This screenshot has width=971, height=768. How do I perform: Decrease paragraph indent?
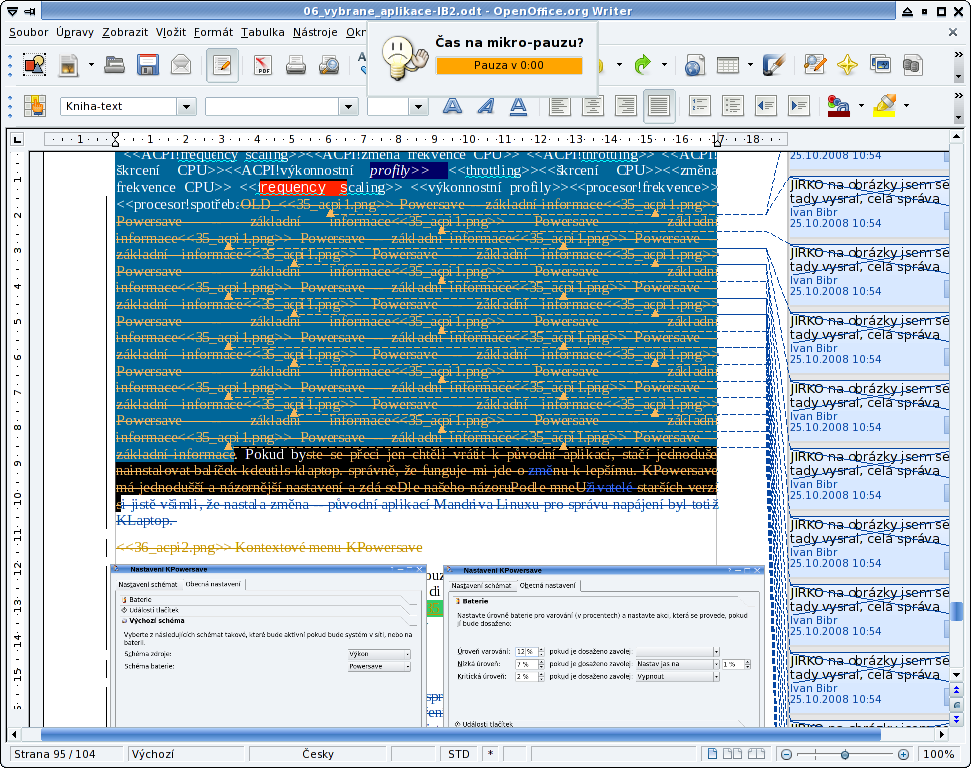click(766, 106)
